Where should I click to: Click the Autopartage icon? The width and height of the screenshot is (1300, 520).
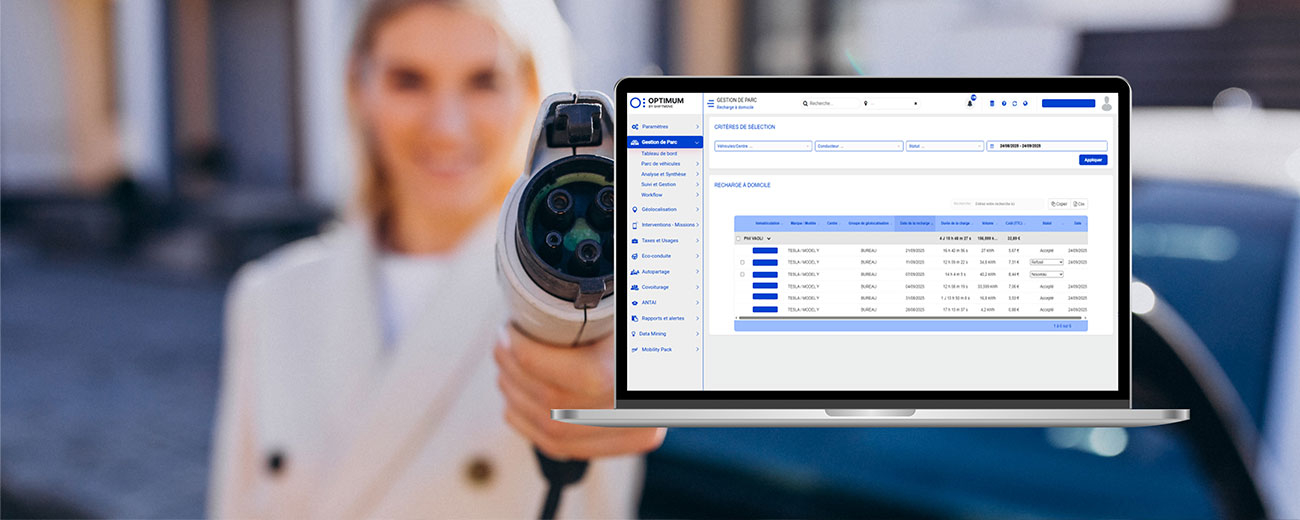pos(635,272)
